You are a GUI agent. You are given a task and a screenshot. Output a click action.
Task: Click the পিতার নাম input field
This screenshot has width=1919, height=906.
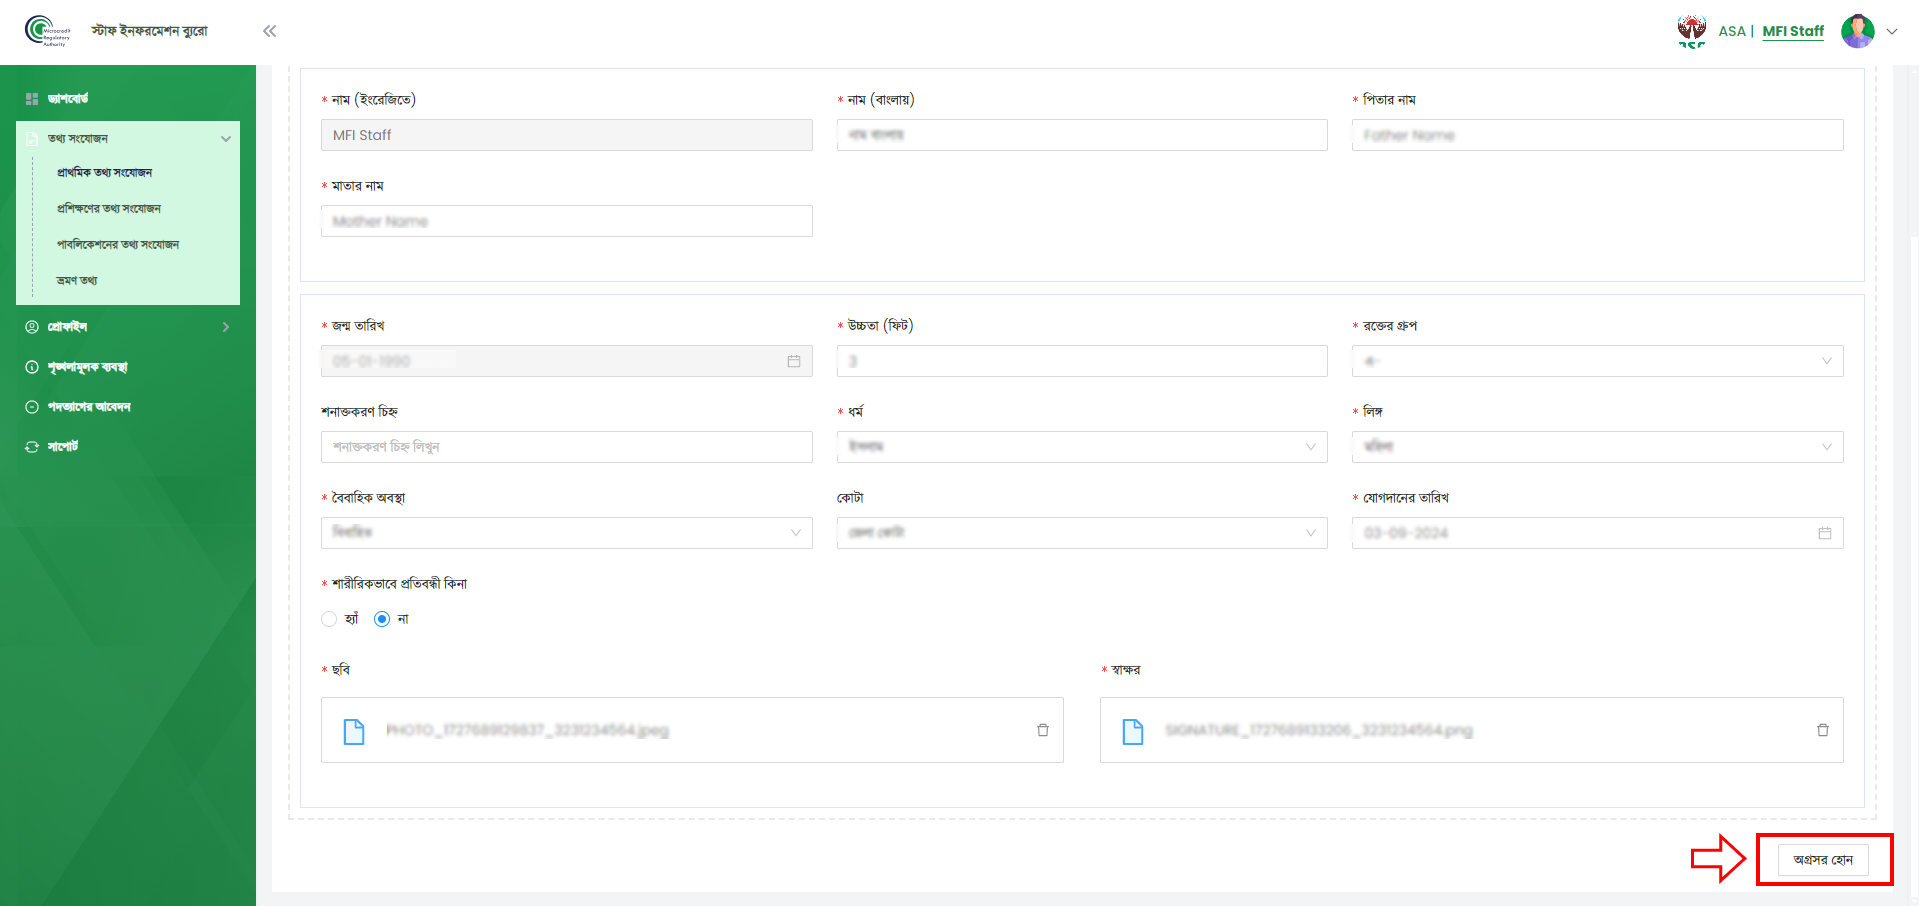1597,135
